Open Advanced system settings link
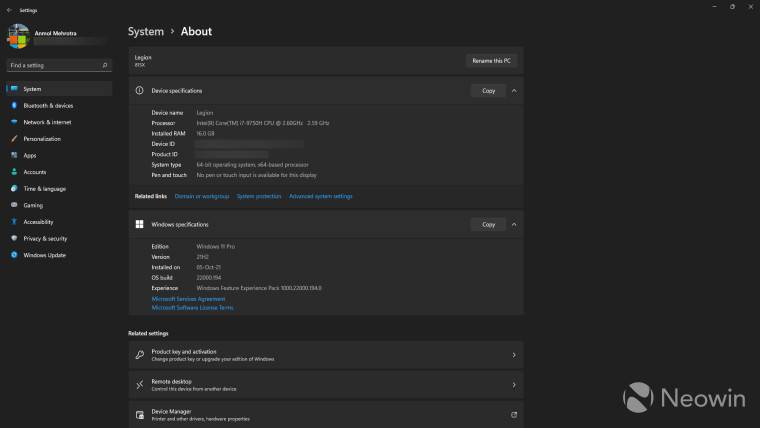Screen dimensions: 760x428 (320, 196)
